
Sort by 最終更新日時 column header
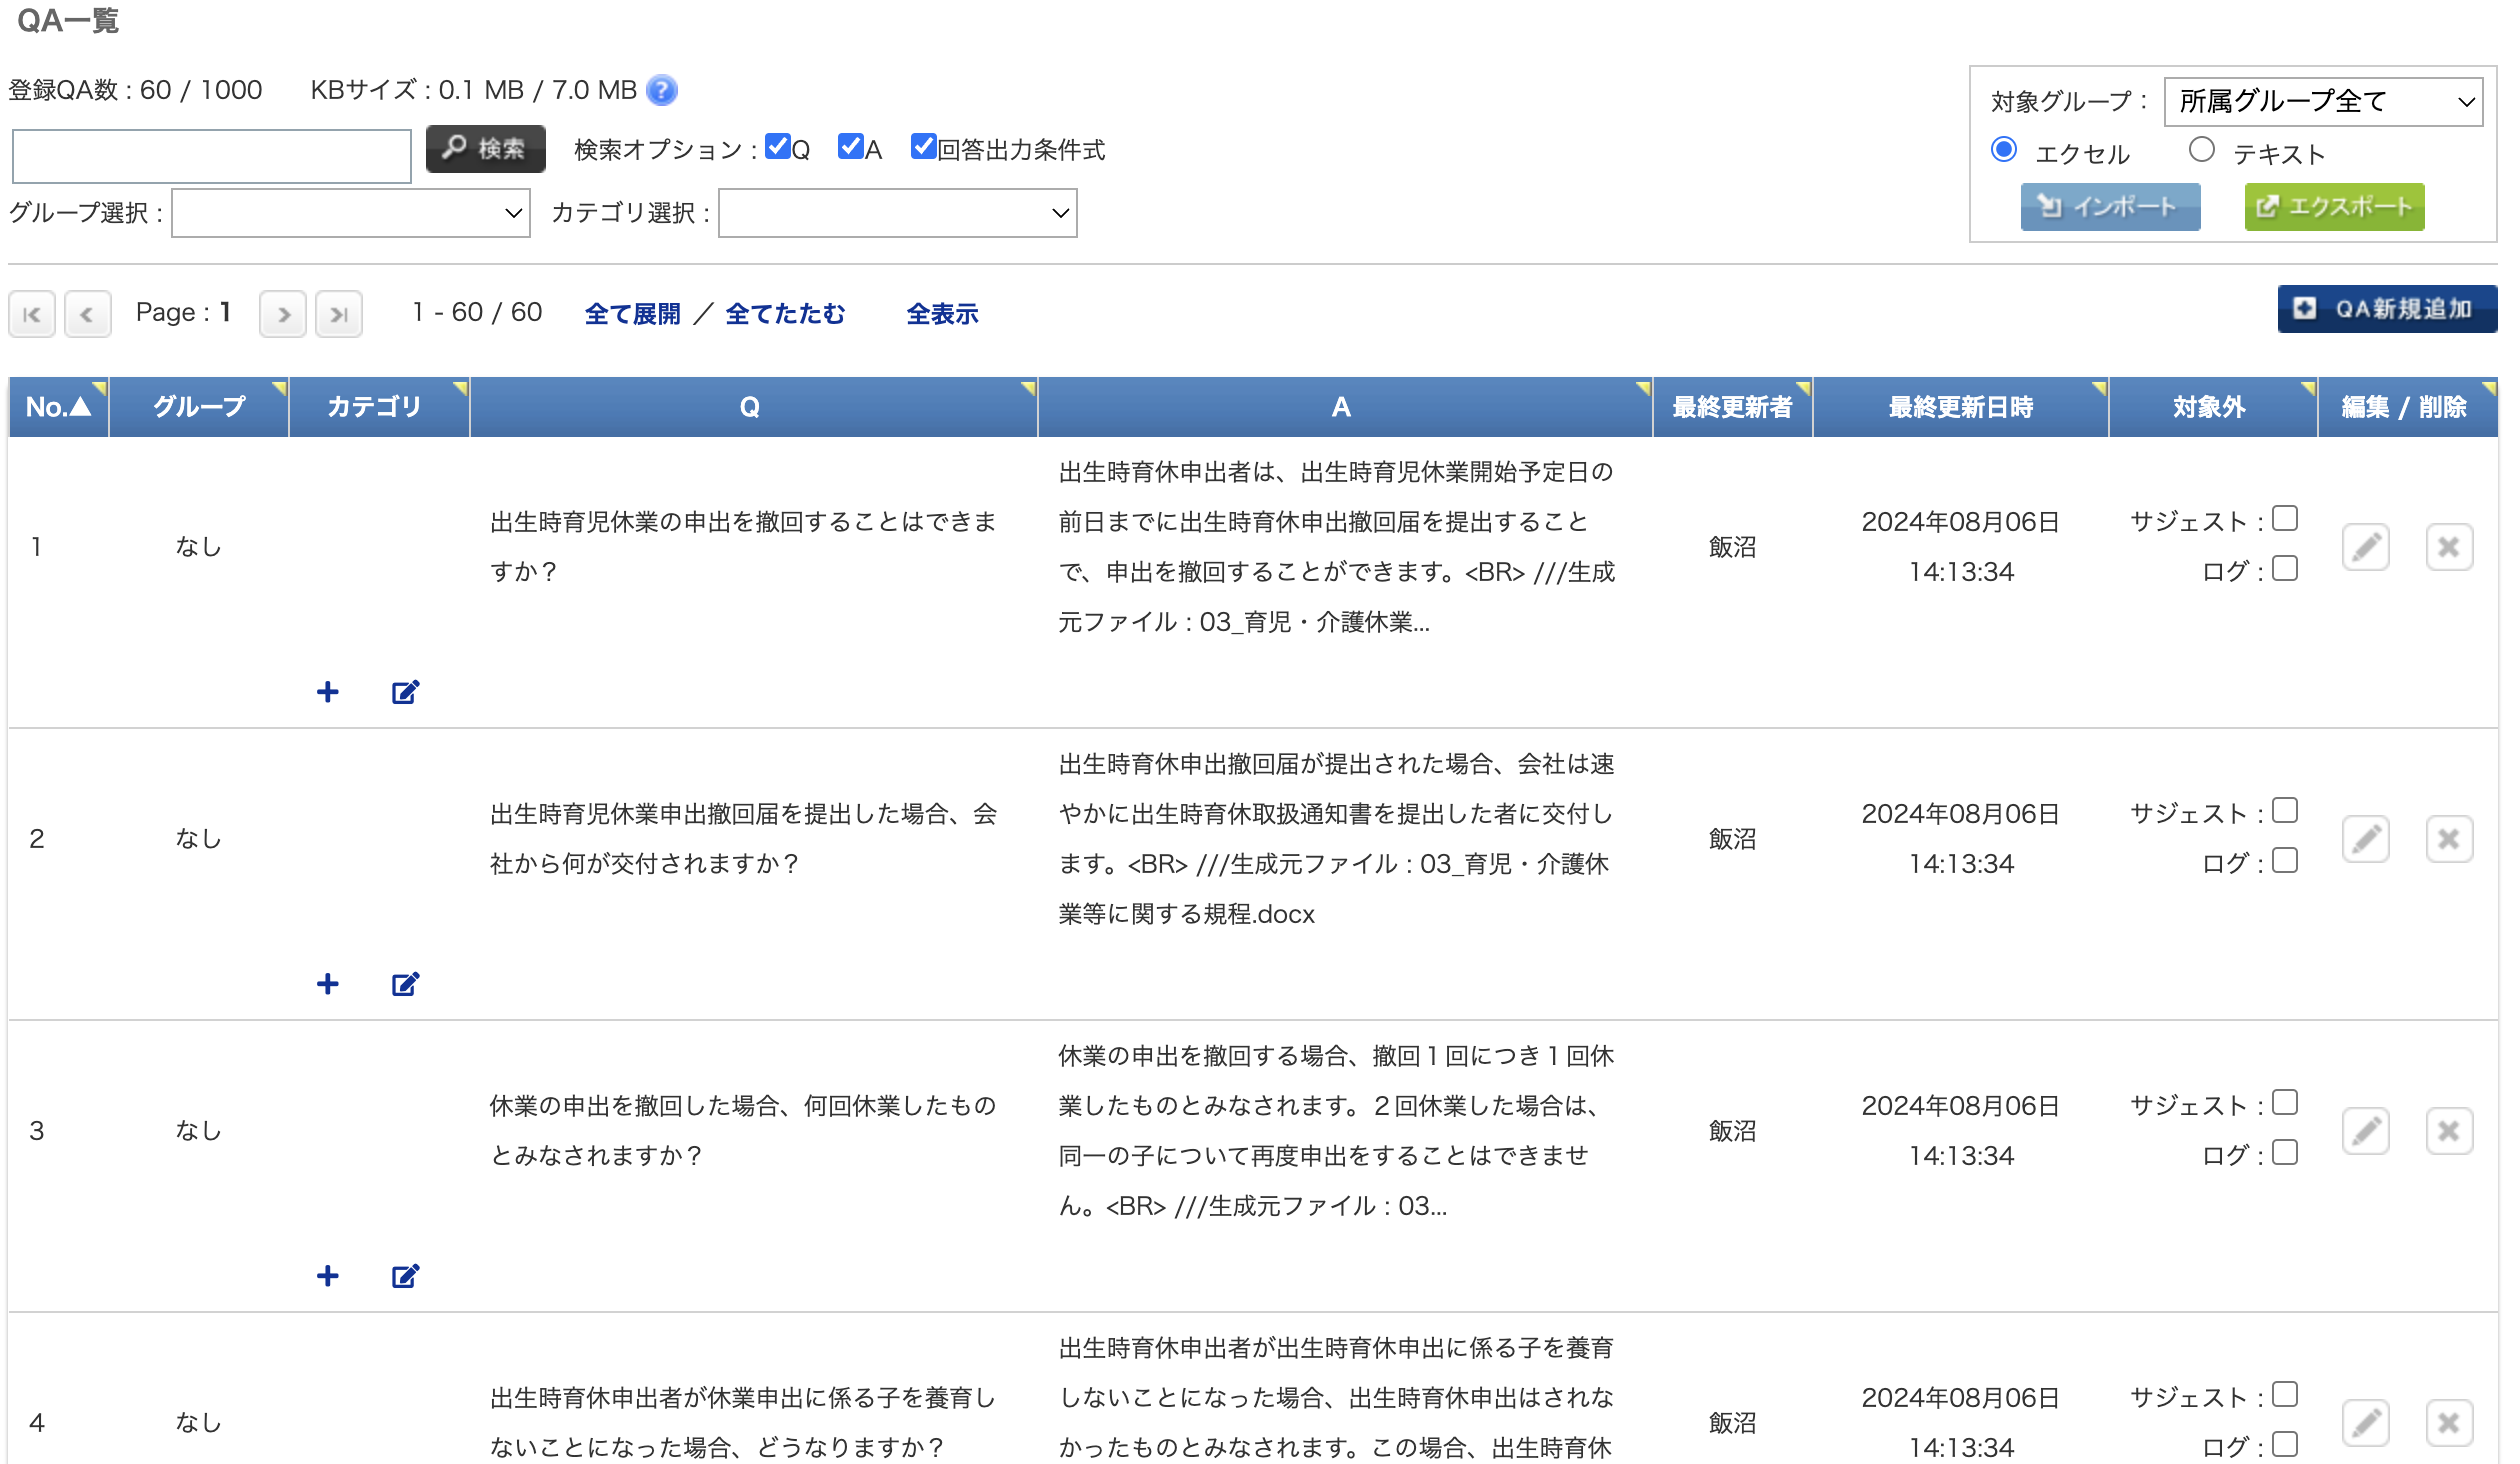click(1960, 407)
